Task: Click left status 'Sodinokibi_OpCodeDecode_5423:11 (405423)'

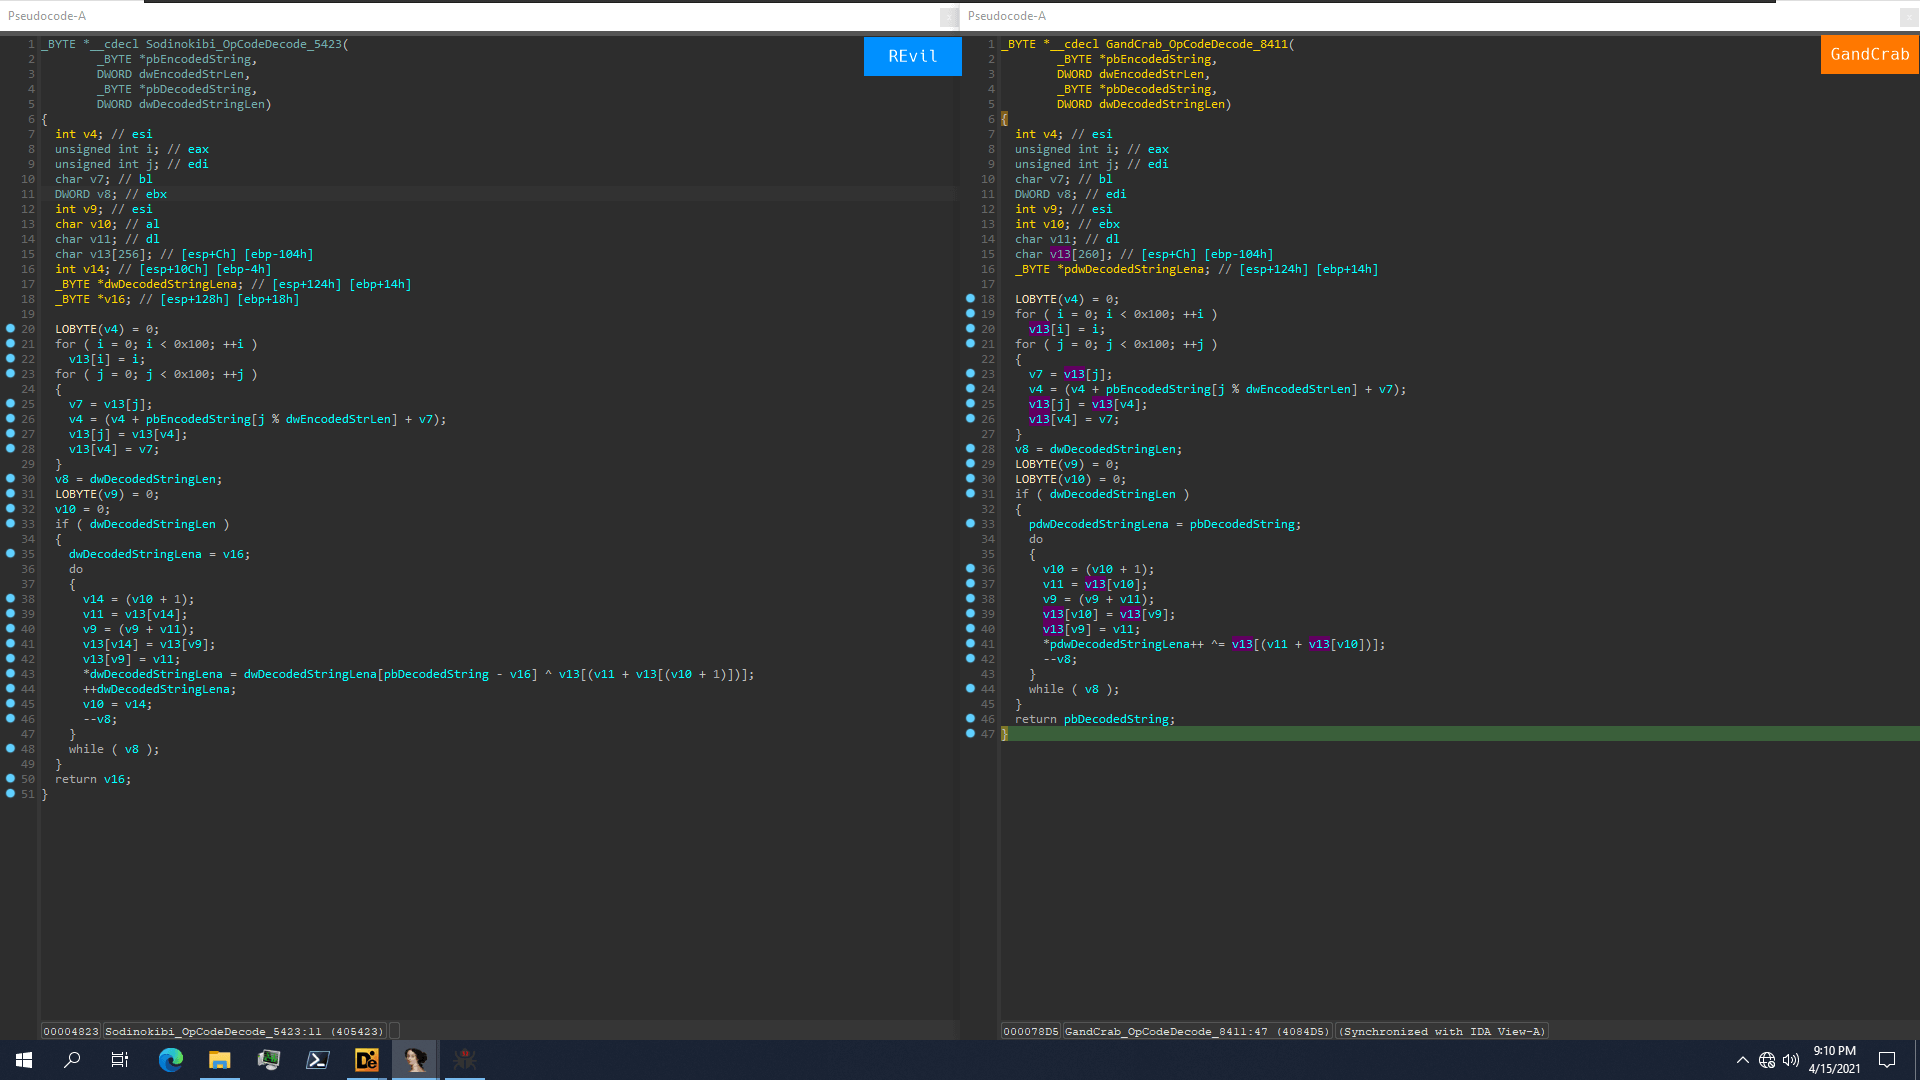Action: pos(244,1031)
